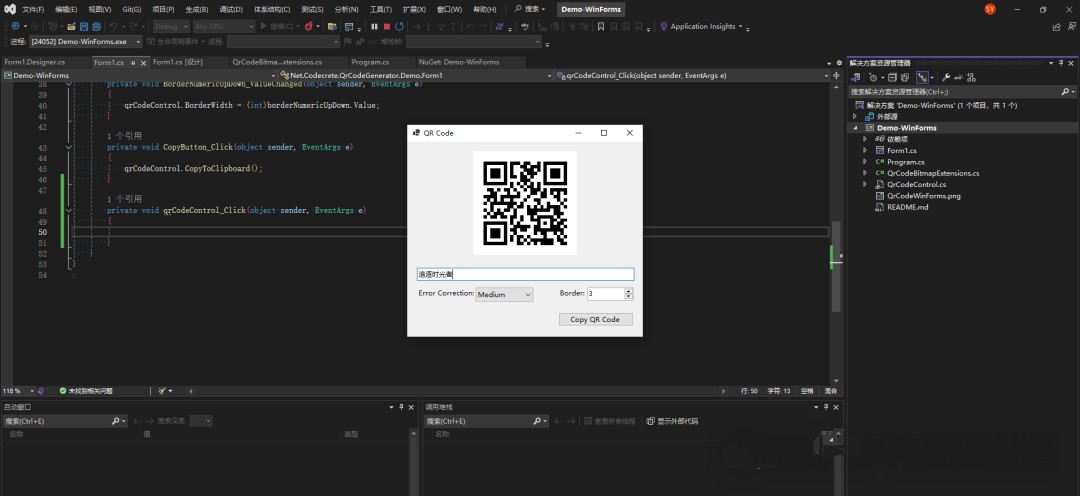
Task: Click the Application Insights toolbar button
Action: point(702,27)
